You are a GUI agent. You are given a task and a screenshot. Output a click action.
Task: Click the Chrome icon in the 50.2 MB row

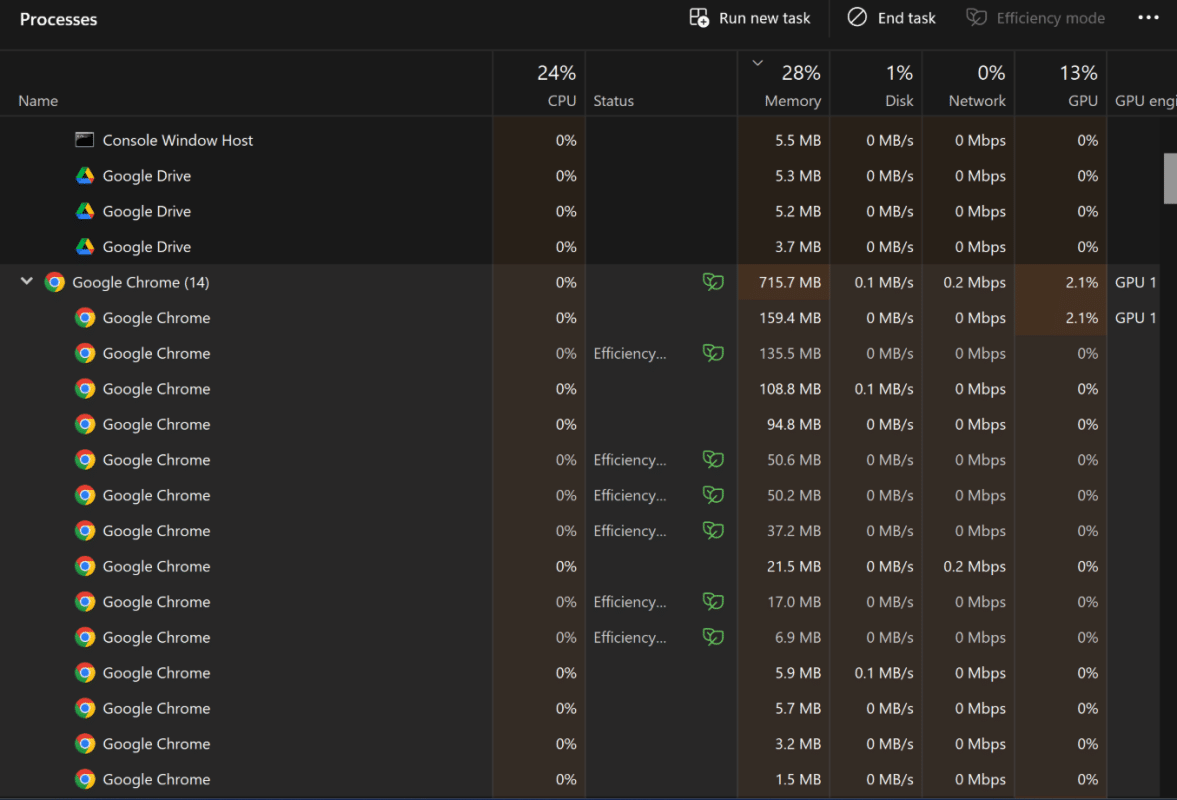85,495
